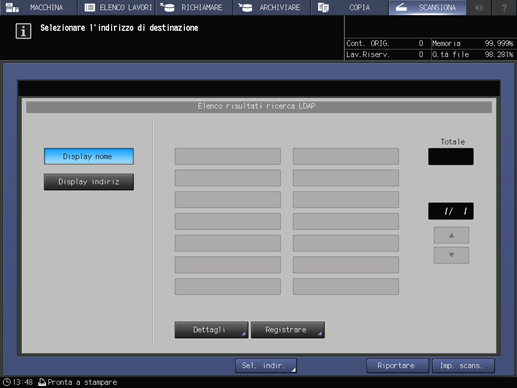Image resolution: width=517 pixels, height=388 pixels.
Task: Click the Registrare button
Action: tap(288, 330)
